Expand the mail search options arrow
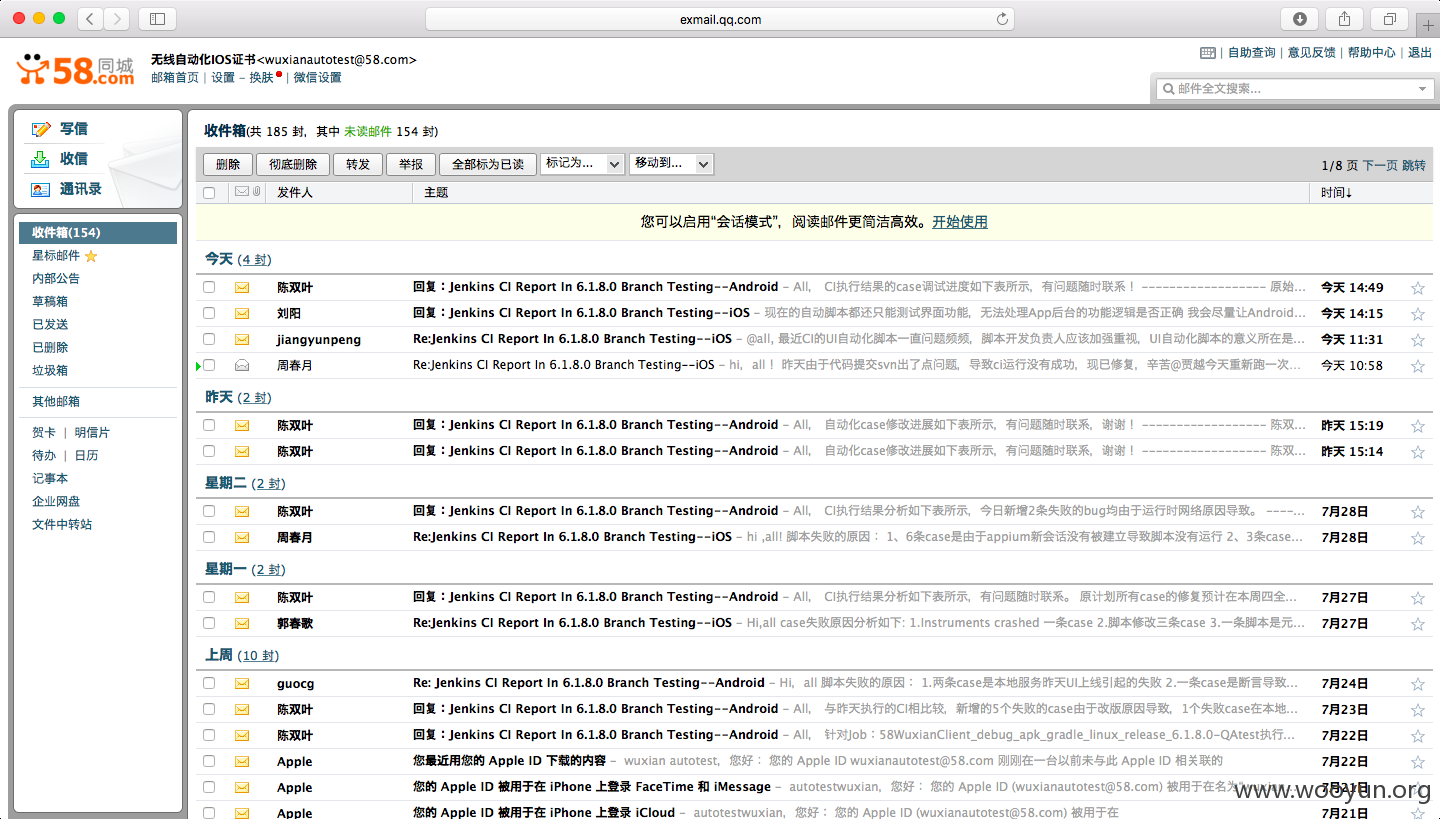 (x=1423, y=89)
